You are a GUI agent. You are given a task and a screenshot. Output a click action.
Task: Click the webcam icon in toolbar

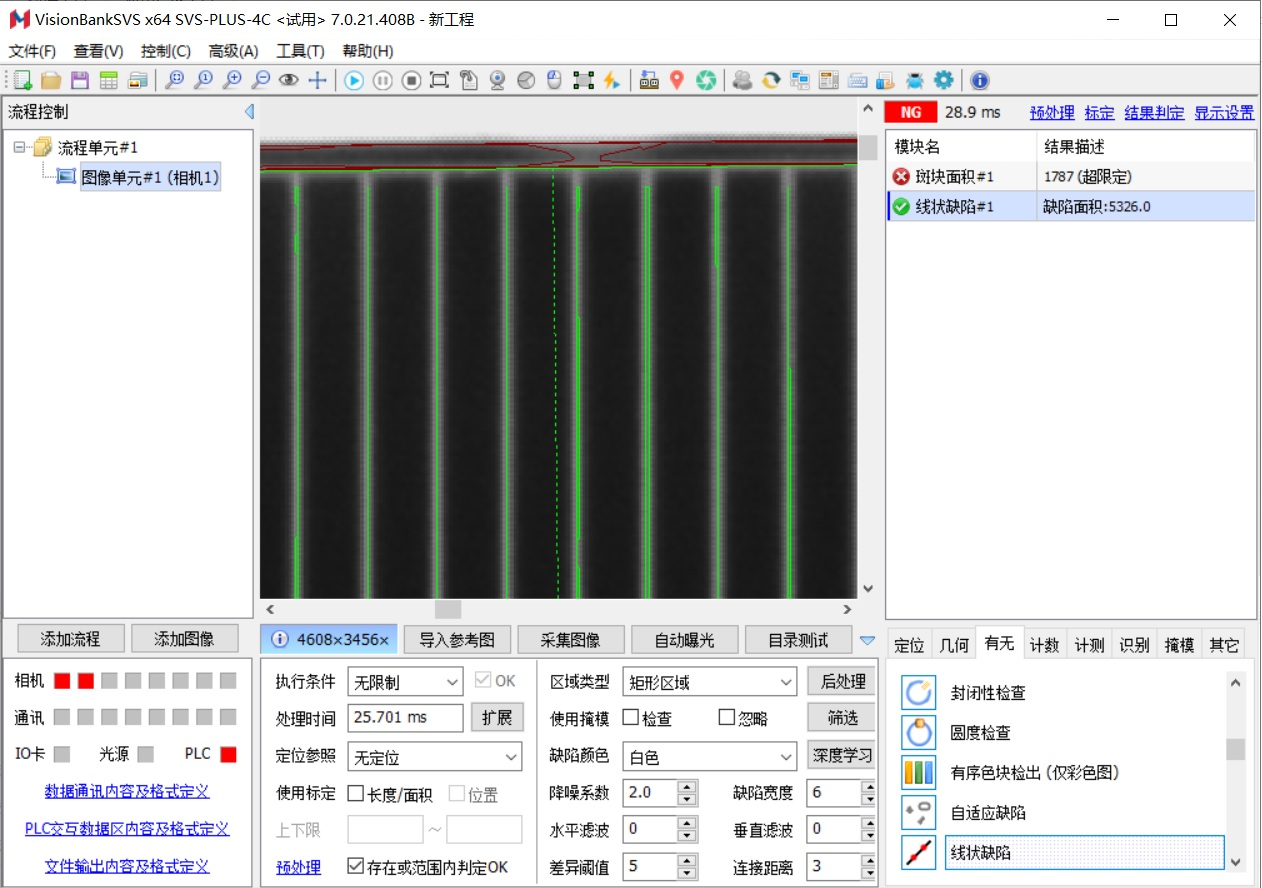click(497, 81)
